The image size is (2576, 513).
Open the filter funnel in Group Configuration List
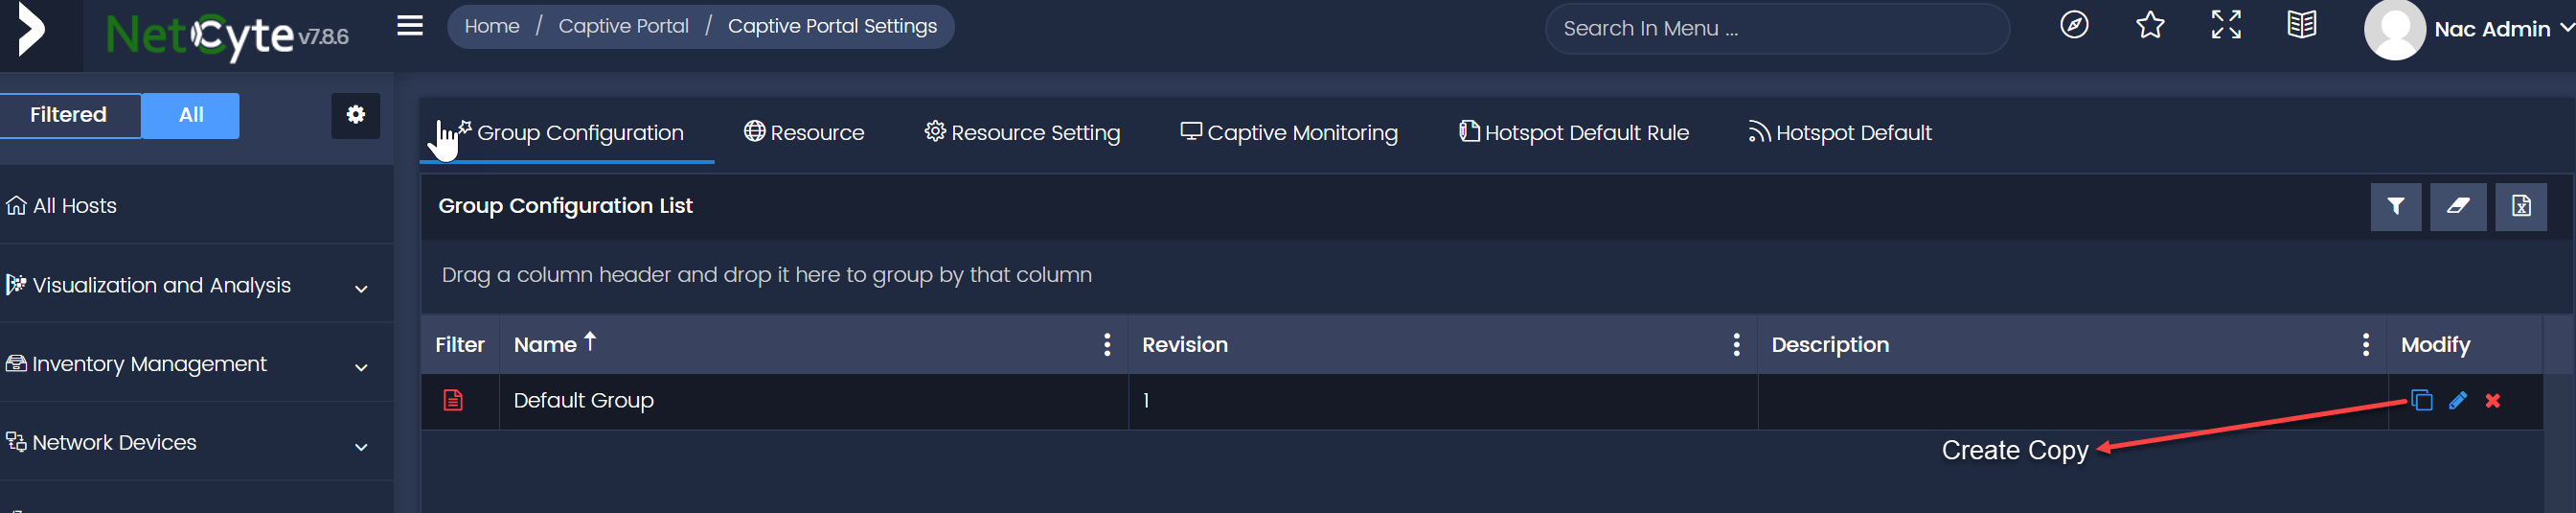tap(2395, 207)
